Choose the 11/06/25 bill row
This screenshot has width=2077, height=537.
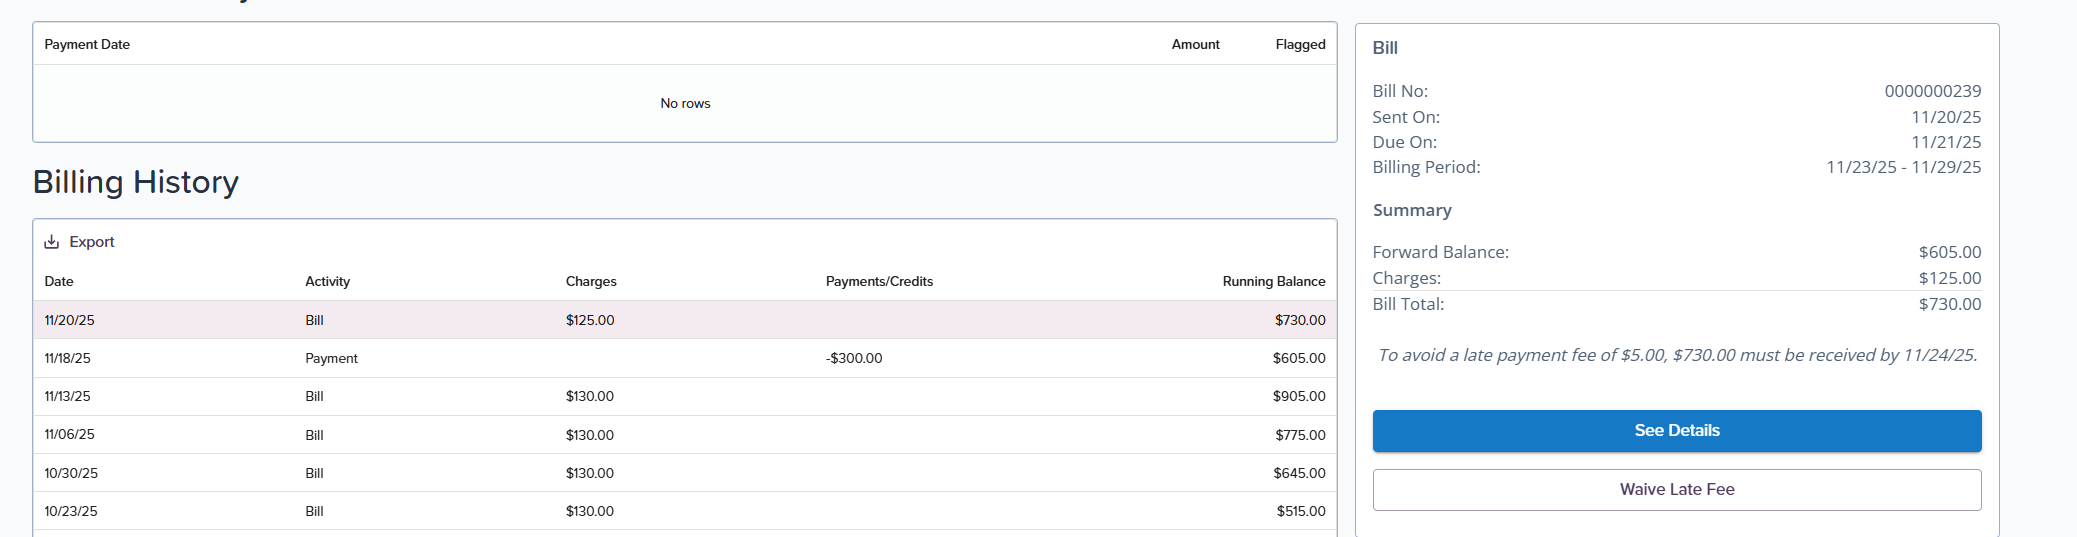pyautogui.click(x=684, y=435)
